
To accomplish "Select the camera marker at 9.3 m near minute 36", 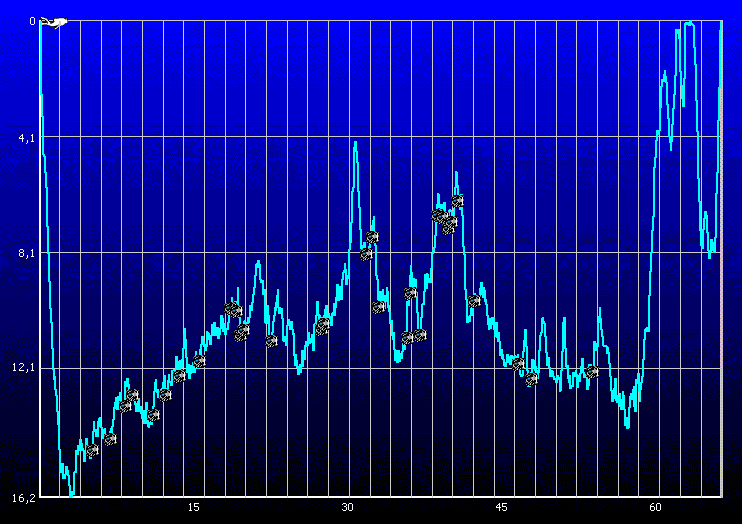I will click(410, 293).
